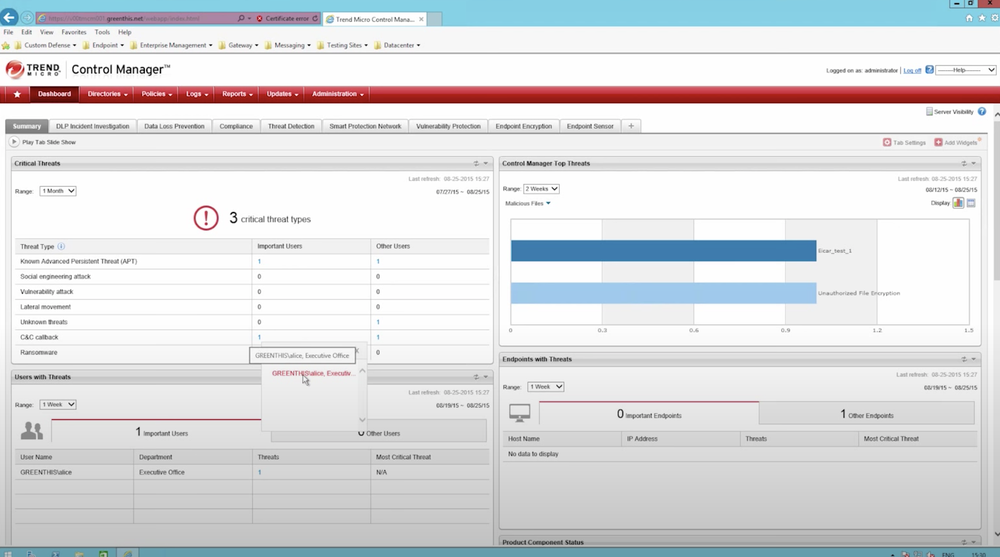Viewport: 1000px width, 557px height.
Task: Click the browser forward arrow button
Action: point(27,18)
